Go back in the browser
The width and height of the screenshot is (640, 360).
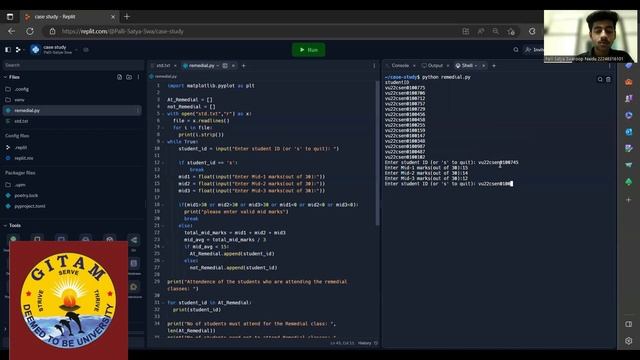point(11,31)
